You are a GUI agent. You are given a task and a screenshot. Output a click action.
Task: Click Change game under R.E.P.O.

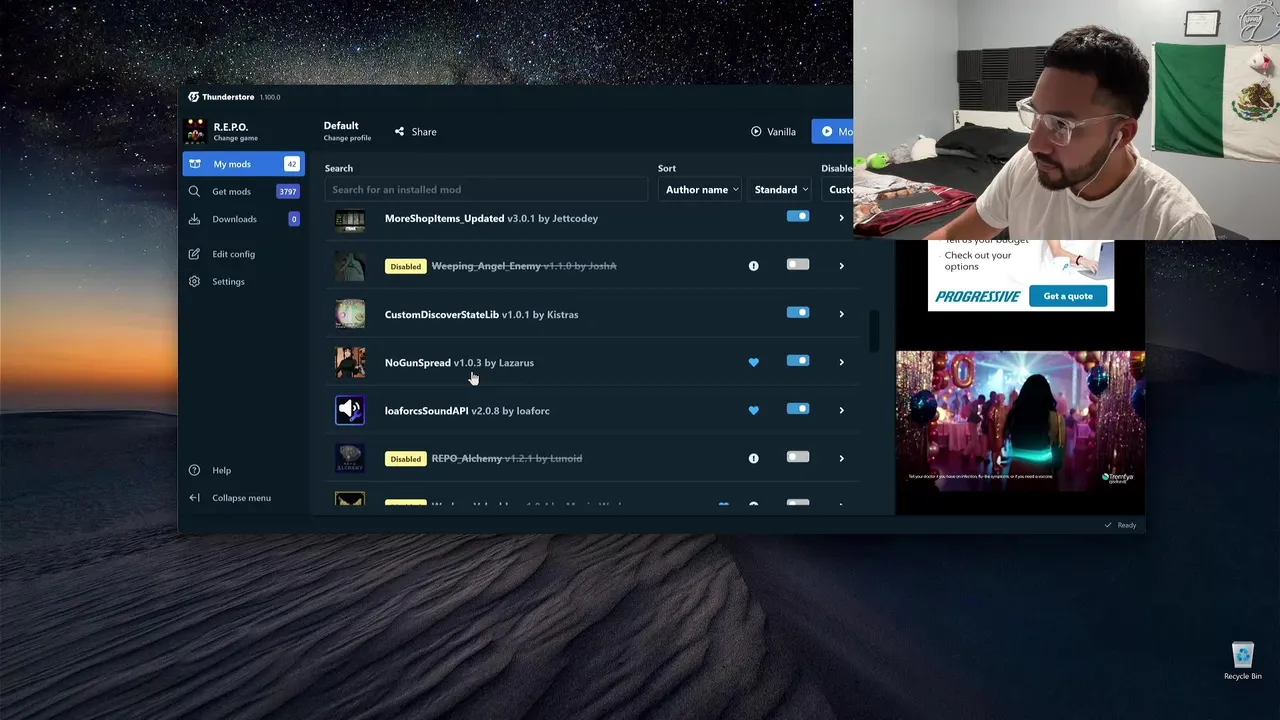pos(235,138)
